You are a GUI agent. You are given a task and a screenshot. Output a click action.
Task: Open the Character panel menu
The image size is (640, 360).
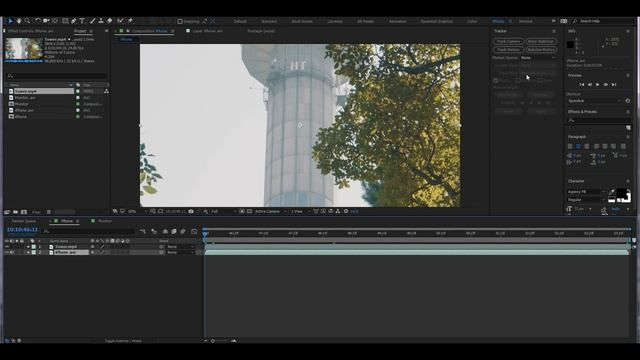click(628, 181)
